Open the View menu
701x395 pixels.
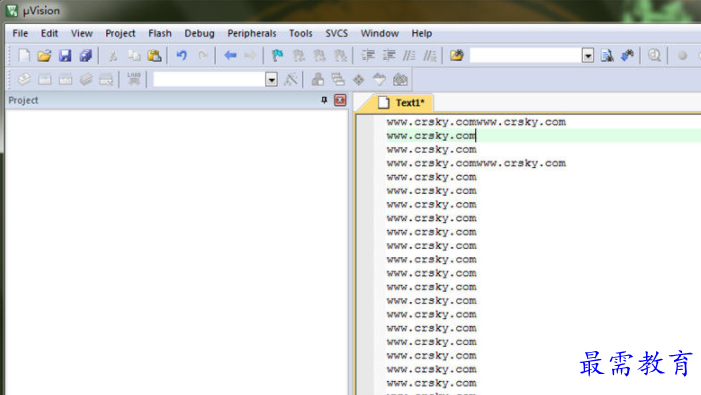(82, 34)
